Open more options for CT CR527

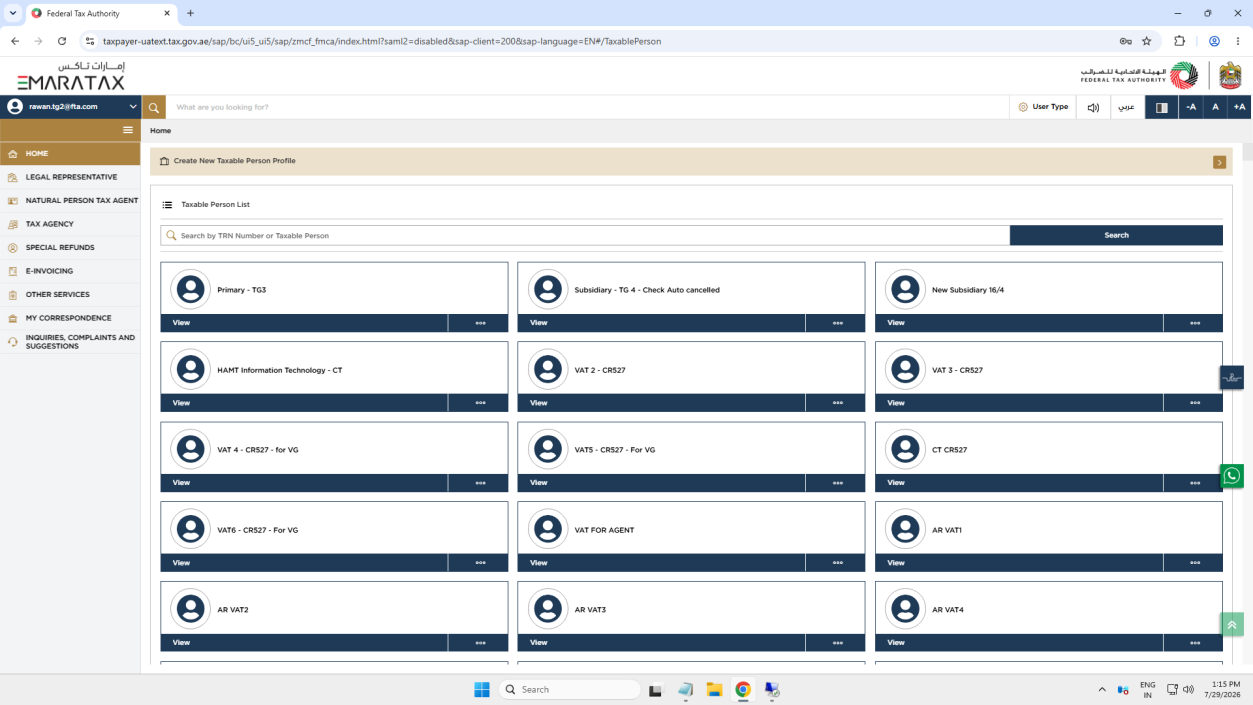point(1194,483)
